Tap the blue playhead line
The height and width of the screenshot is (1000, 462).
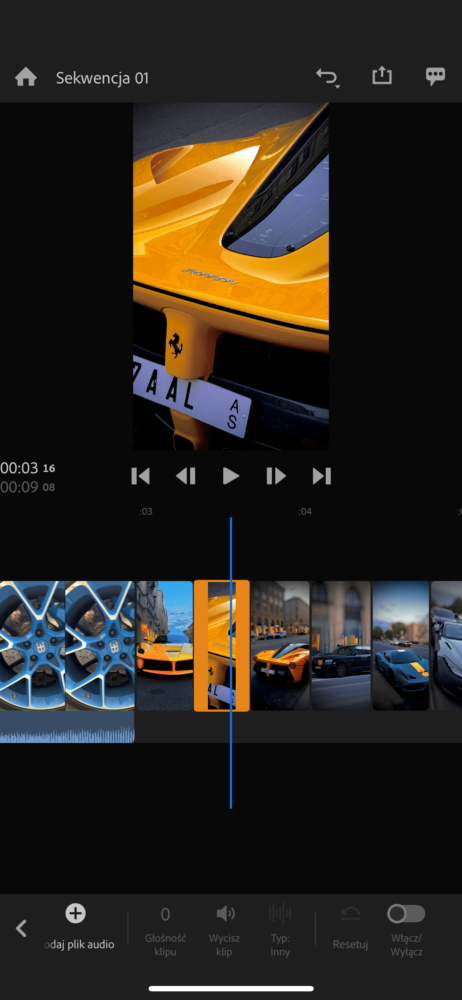click(231, 663)
